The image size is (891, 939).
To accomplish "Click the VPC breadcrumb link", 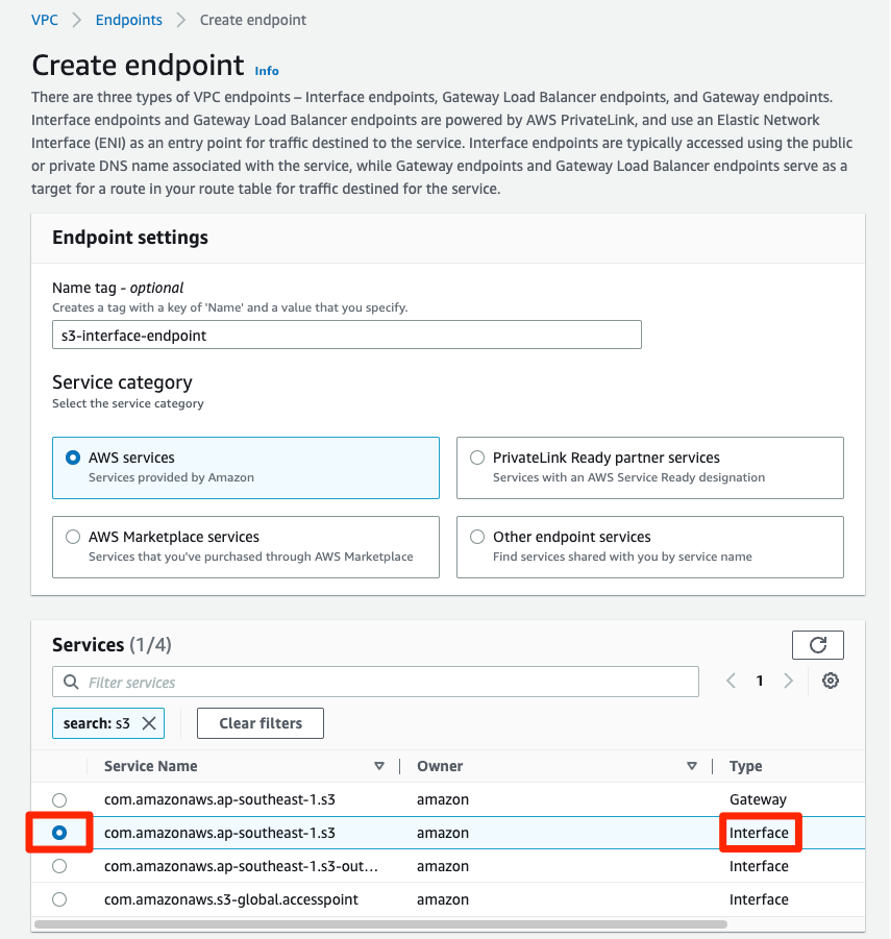I will click(44, 19).
